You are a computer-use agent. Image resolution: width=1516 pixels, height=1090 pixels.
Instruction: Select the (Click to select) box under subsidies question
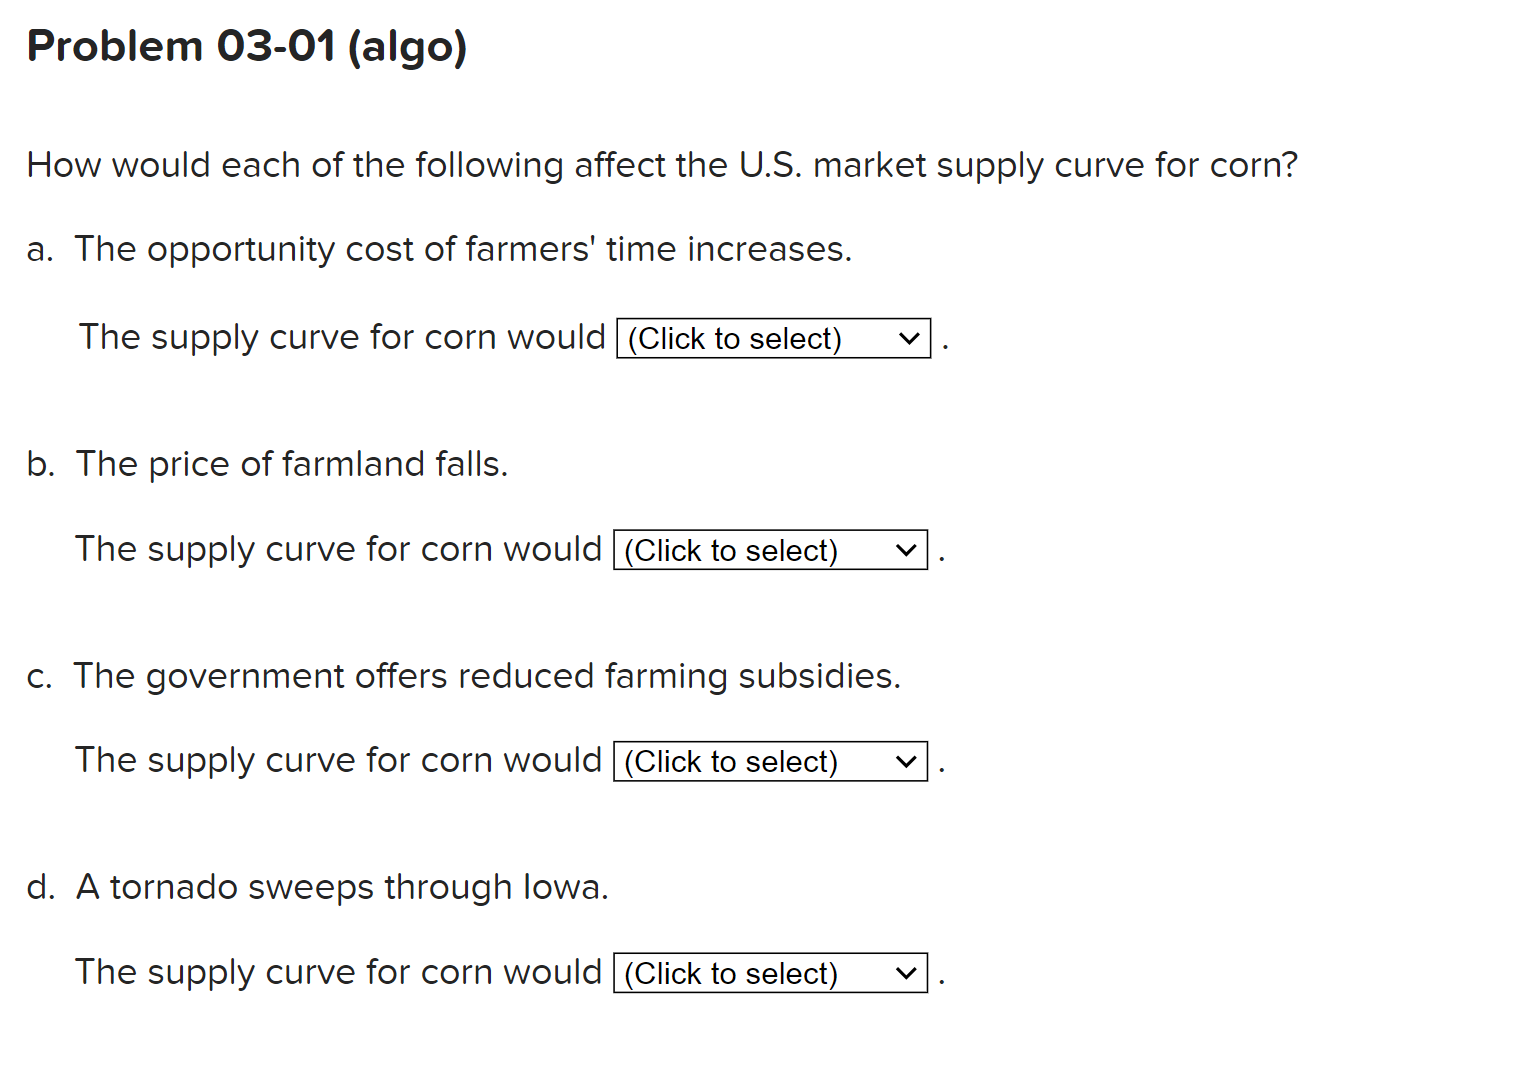[x=768, y=761]
